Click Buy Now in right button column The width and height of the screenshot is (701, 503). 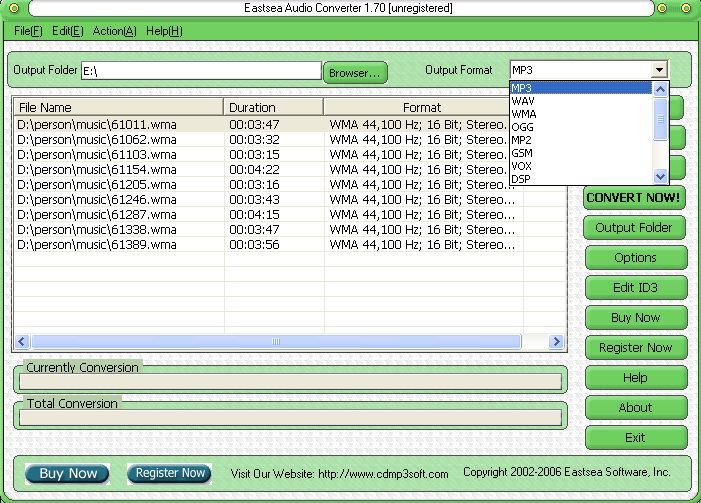(635, 317)
